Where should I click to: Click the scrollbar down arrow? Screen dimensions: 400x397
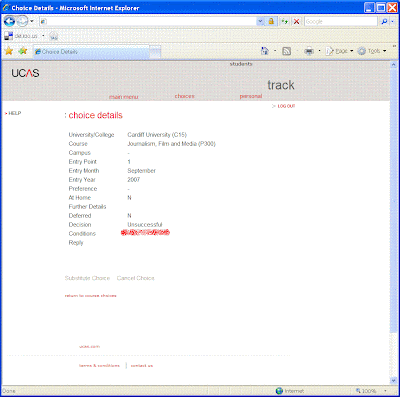393,381
